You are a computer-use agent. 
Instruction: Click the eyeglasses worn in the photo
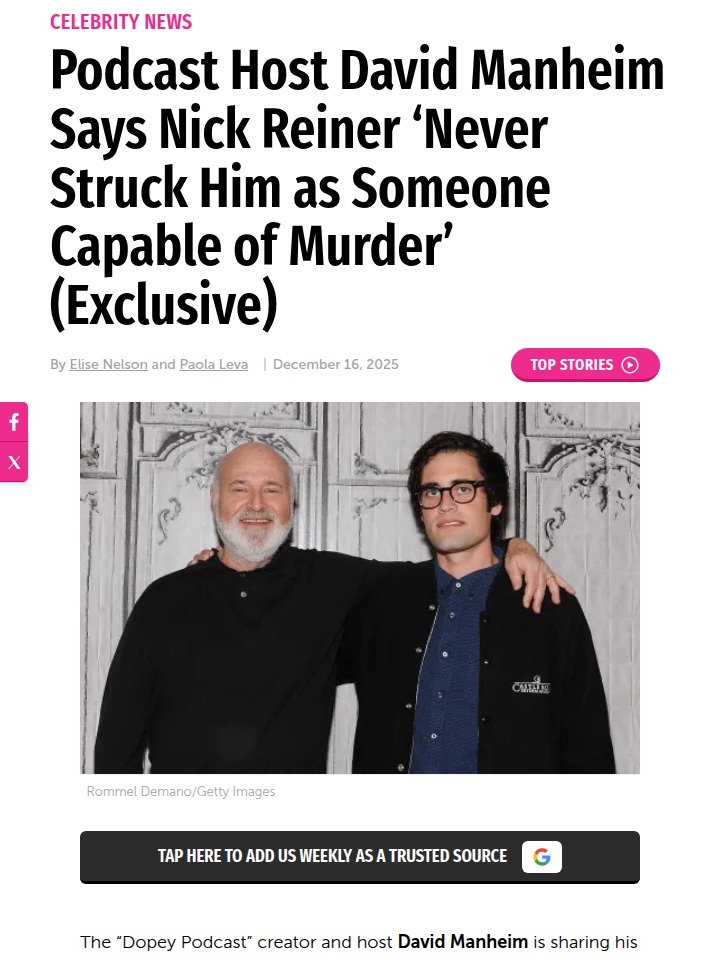(x=452, y=493)
